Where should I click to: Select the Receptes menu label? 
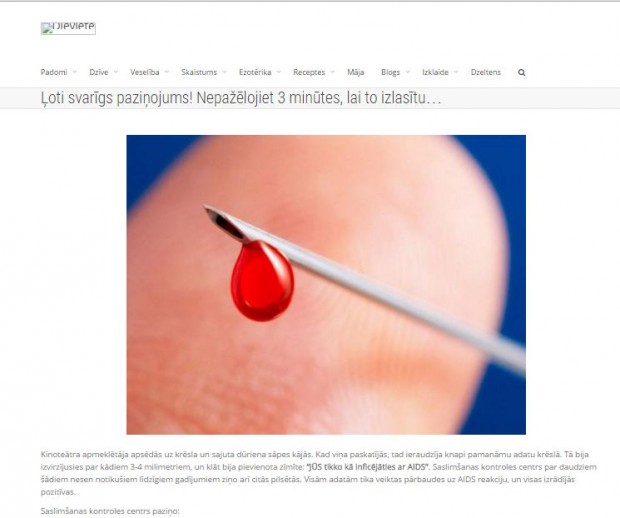(309, 72)
